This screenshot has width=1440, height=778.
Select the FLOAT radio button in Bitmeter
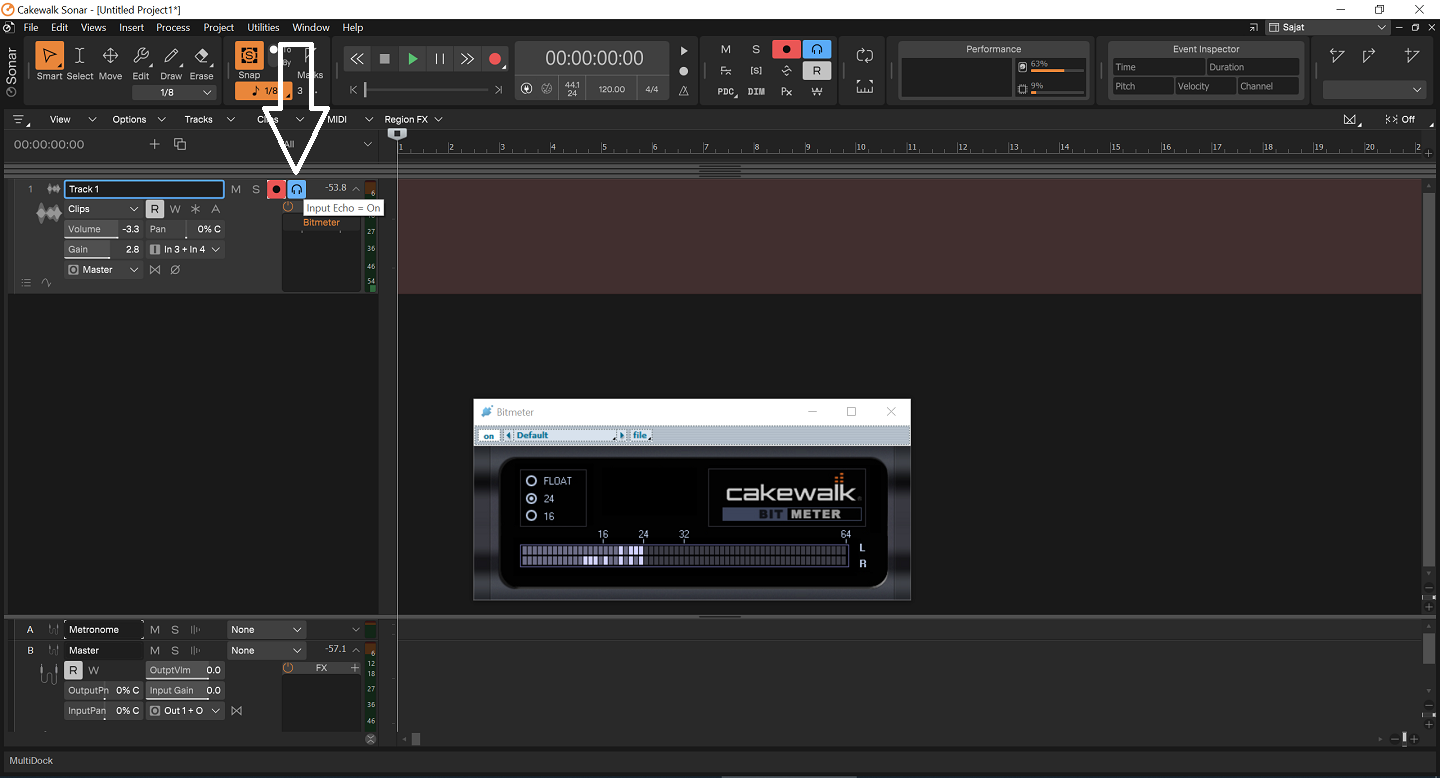coord(532,481)
